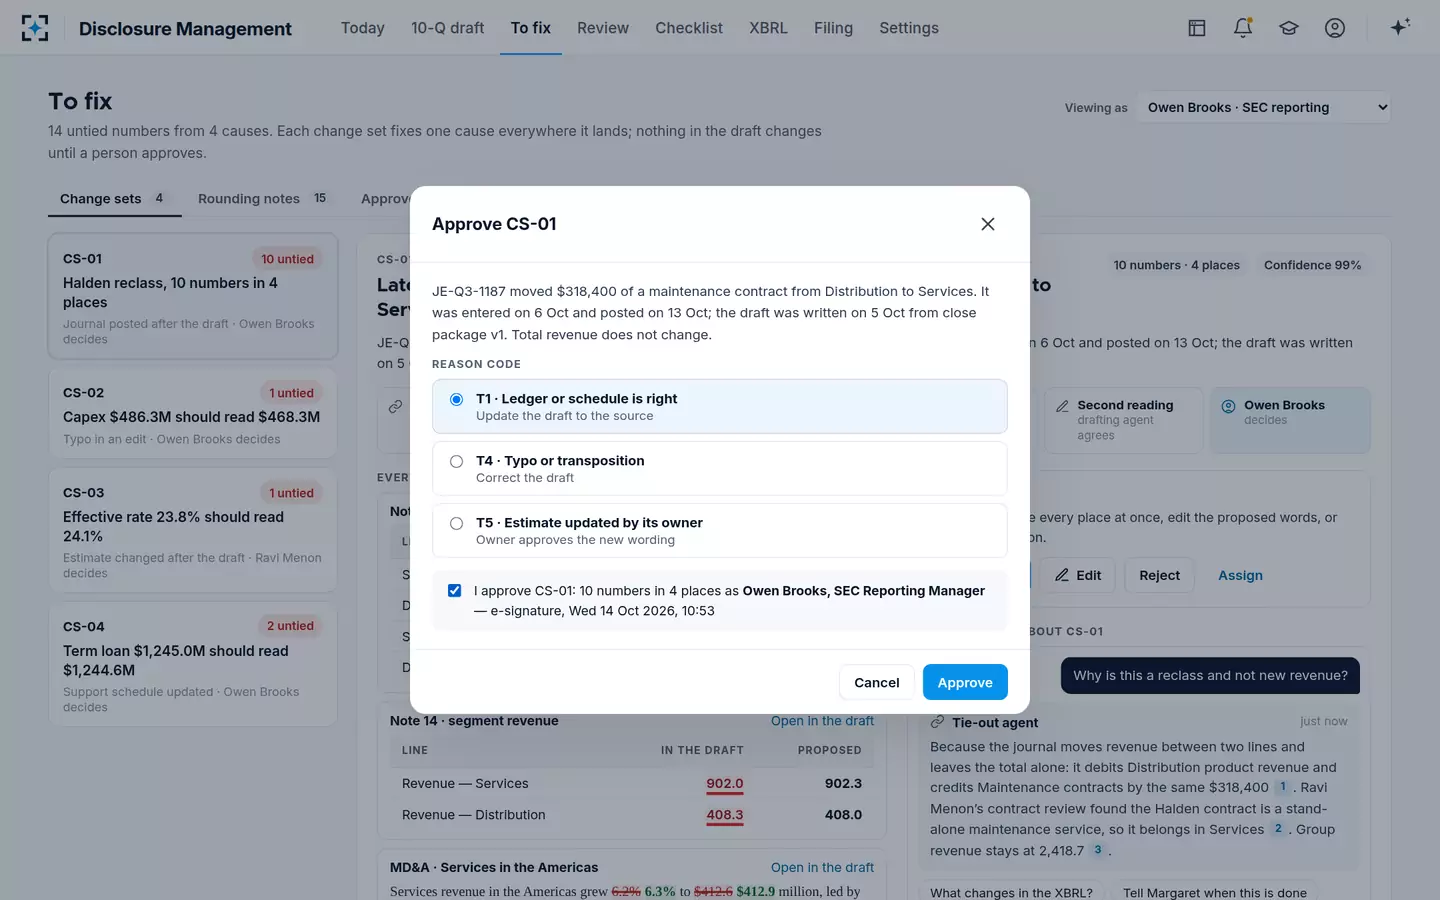
Task: Select the CS-02 Capex change set card
Action: (193, 413)
